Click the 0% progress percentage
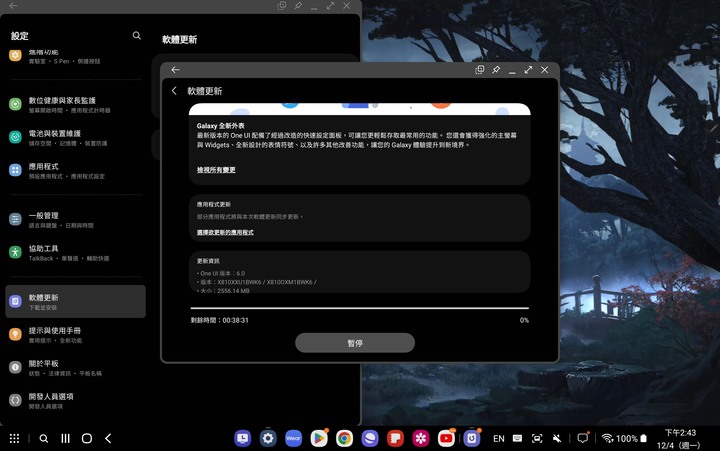720x451 pixels. 524,320
